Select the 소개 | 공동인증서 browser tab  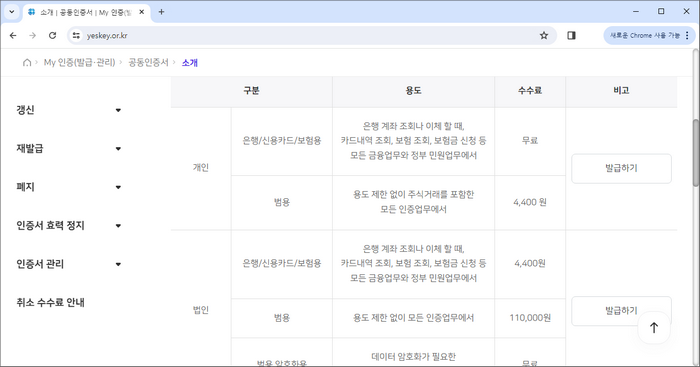pyautogui.click(x=87, y=12)
